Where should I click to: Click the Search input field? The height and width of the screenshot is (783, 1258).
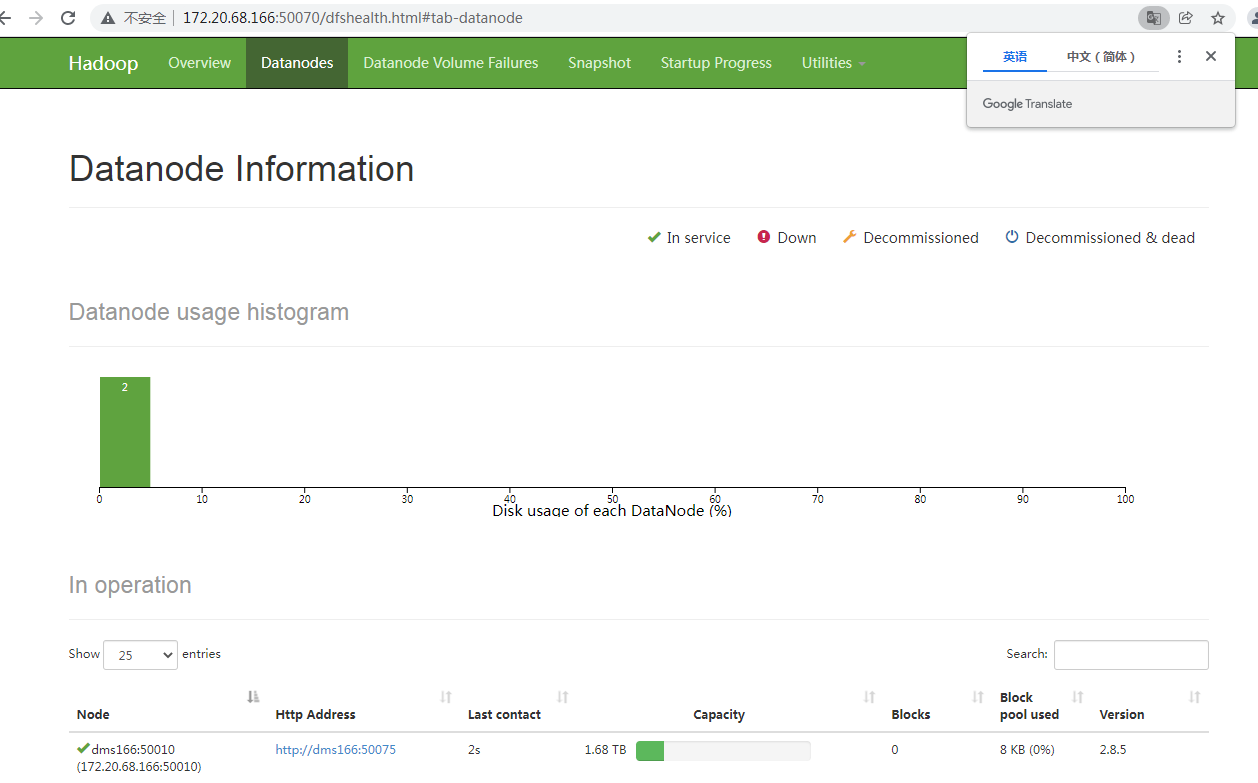pos(1131,655)
